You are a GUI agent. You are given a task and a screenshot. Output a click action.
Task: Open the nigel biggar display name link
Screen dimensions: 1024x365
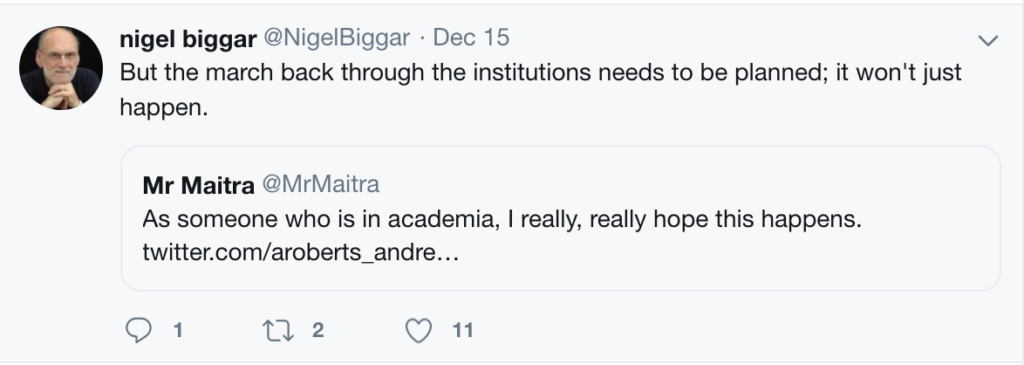(188, 39)
